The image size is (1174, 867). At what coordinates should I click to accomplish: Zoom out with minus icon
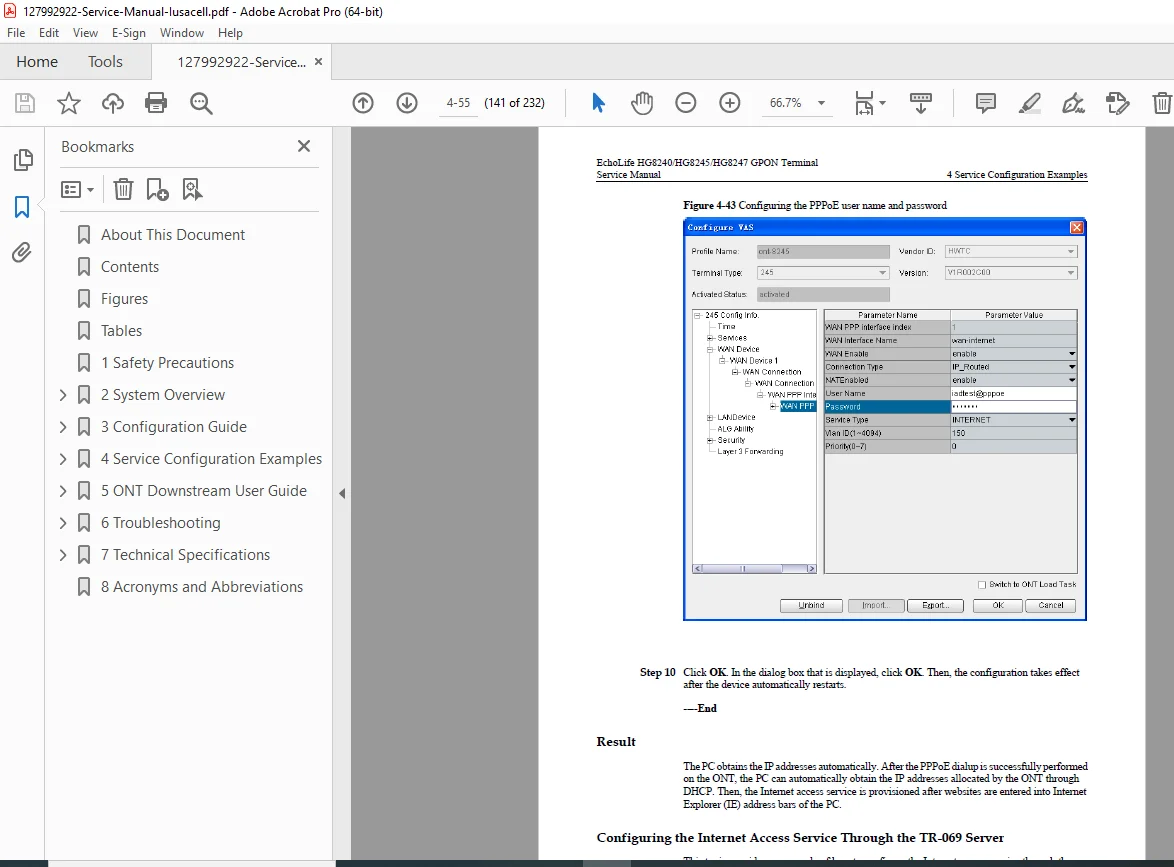click(x=685, y=103)
